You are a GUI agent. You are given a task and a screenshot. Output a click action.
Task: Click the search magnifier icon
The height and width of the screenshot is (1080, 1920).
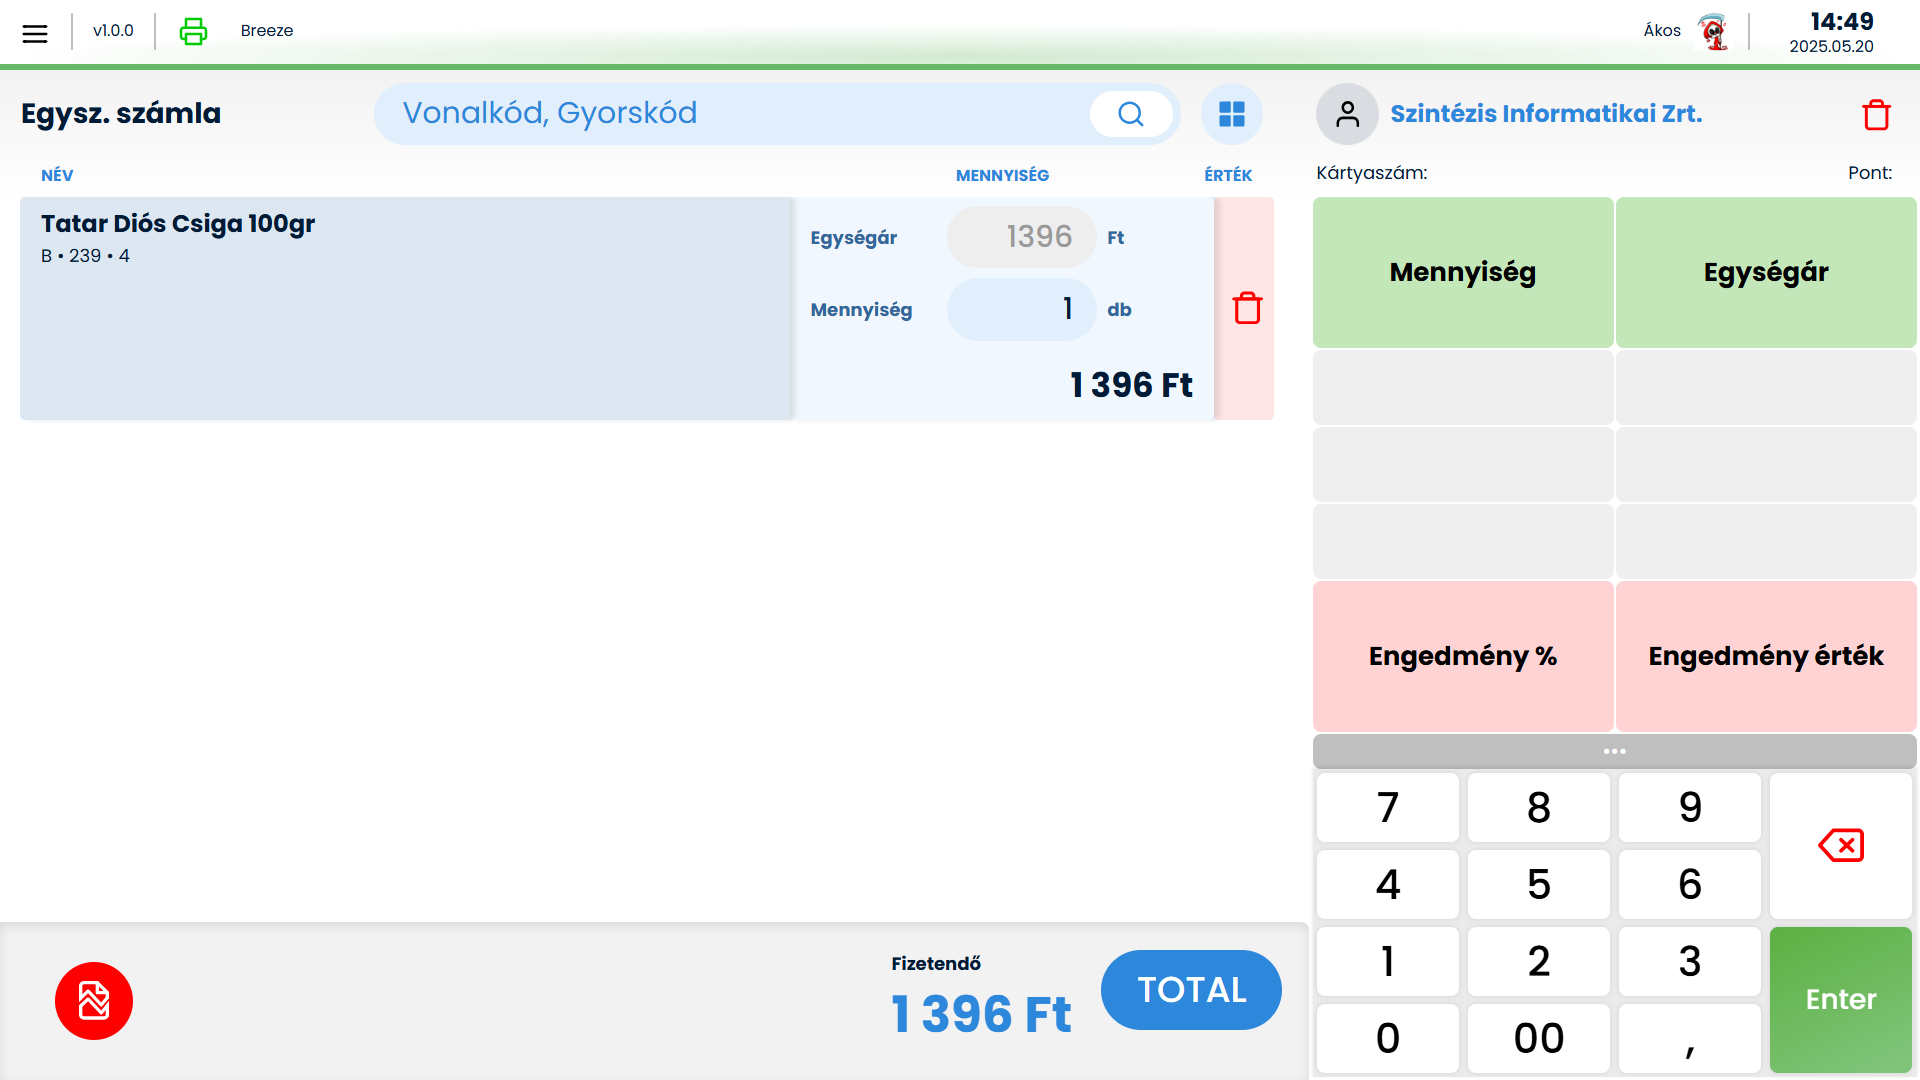pos(1131,114)
